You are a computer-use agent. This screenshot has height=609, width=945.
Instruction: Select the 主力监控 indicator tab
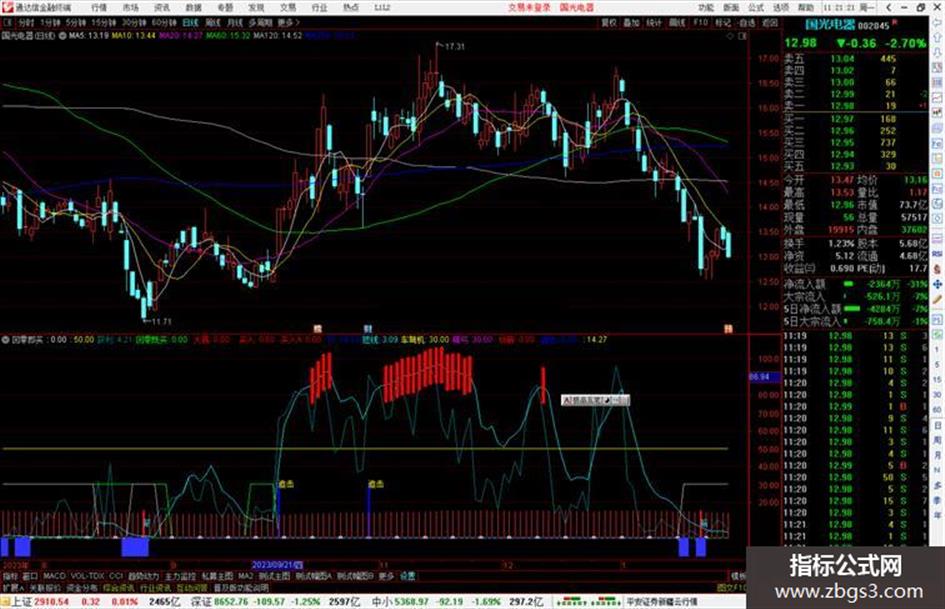click(180, 576)
